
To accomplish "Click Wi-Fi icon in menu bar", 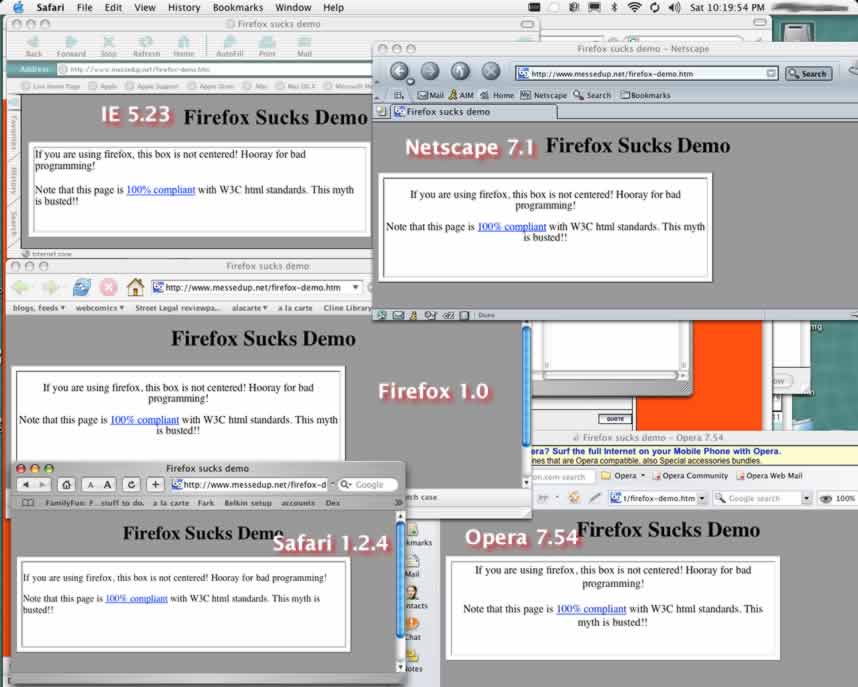I will pyautogui.click(x=634, y=8).
